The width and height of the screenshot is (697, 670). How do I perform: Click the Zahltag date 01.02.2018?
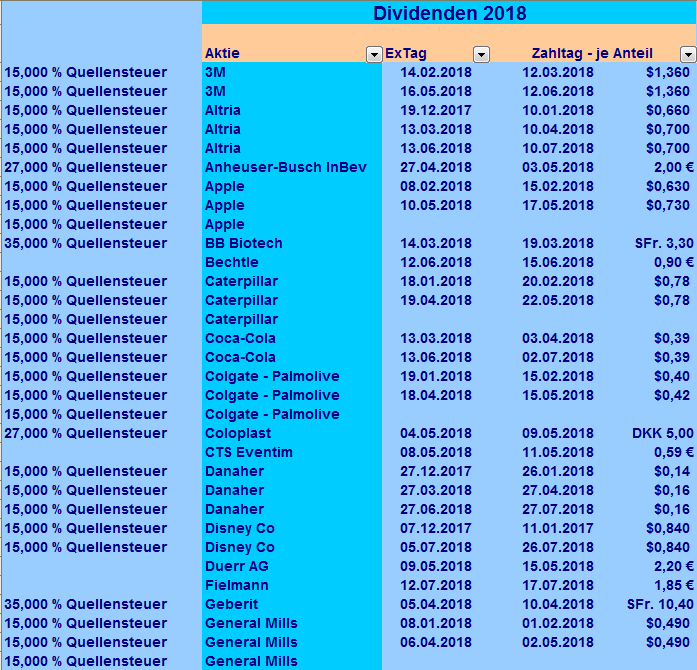[x=558, y=623]
